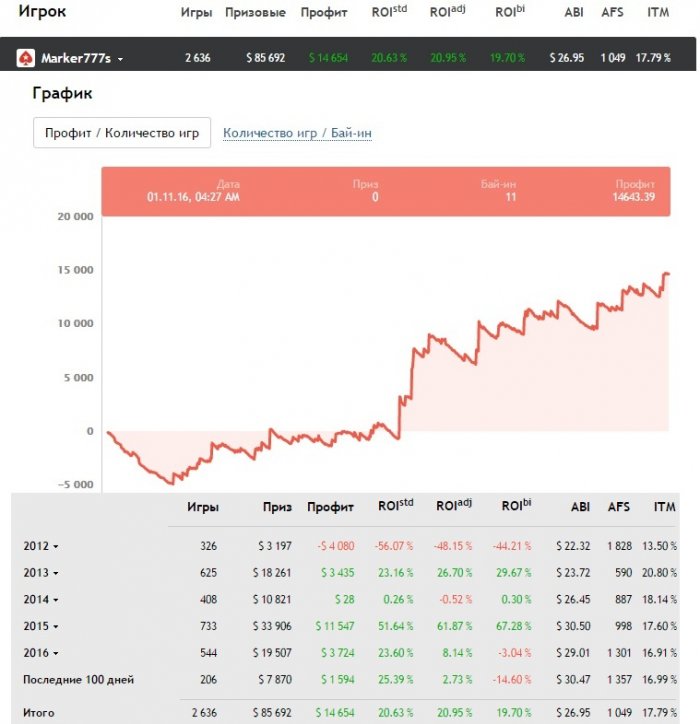Select the "Профит / Количество игр" tab
700x724 pixels.
click(x=122, y=133)
